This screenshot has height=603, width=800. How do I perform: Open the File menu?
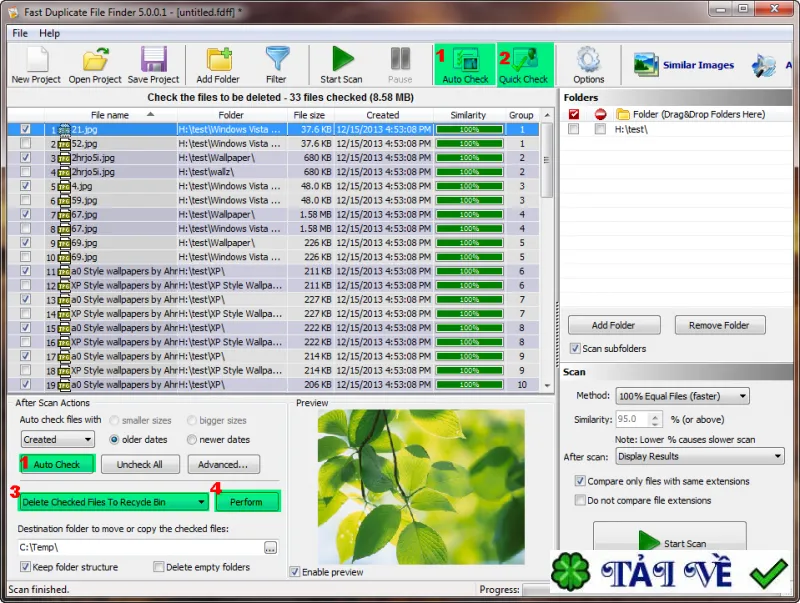click(x=19, y=33)
